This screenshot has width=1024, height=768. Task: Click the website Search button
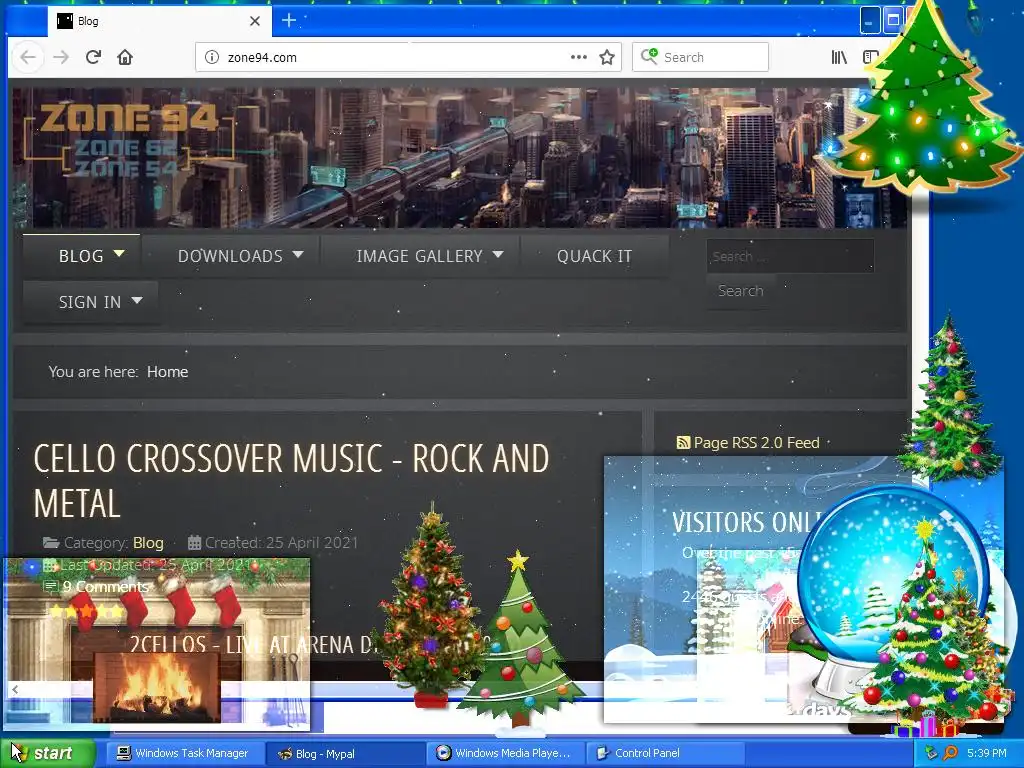[741, 291]
